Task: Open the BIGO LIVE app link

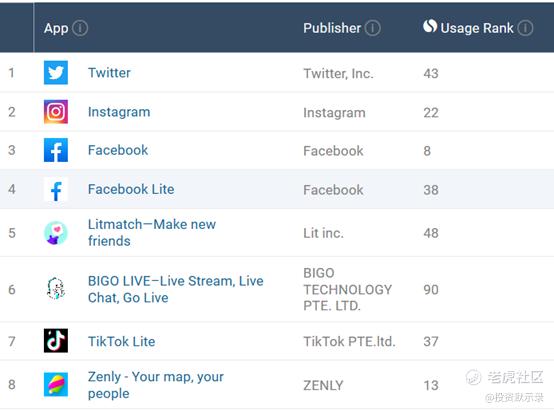Action: tap(176, 289)
